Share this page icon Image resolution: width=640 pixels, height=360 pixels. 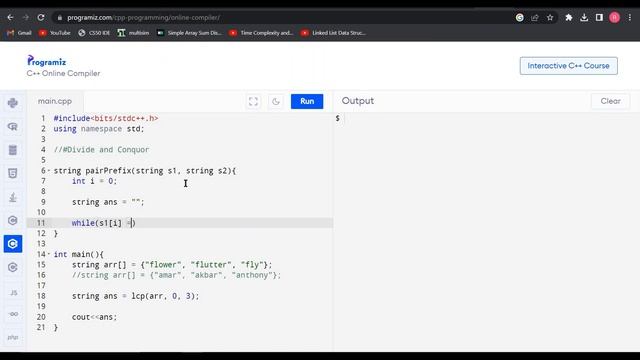click(535, 18)
